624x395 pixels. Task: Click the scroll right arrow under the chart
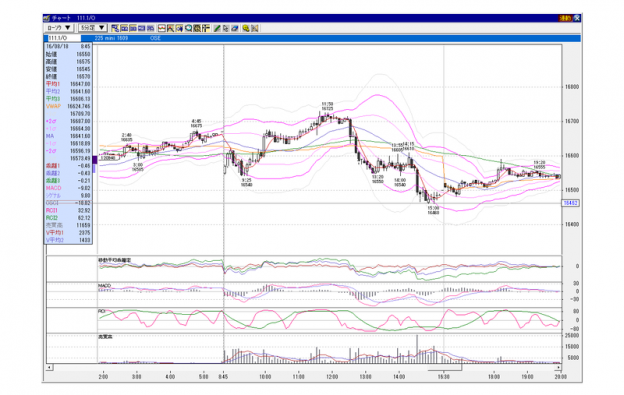559,367
